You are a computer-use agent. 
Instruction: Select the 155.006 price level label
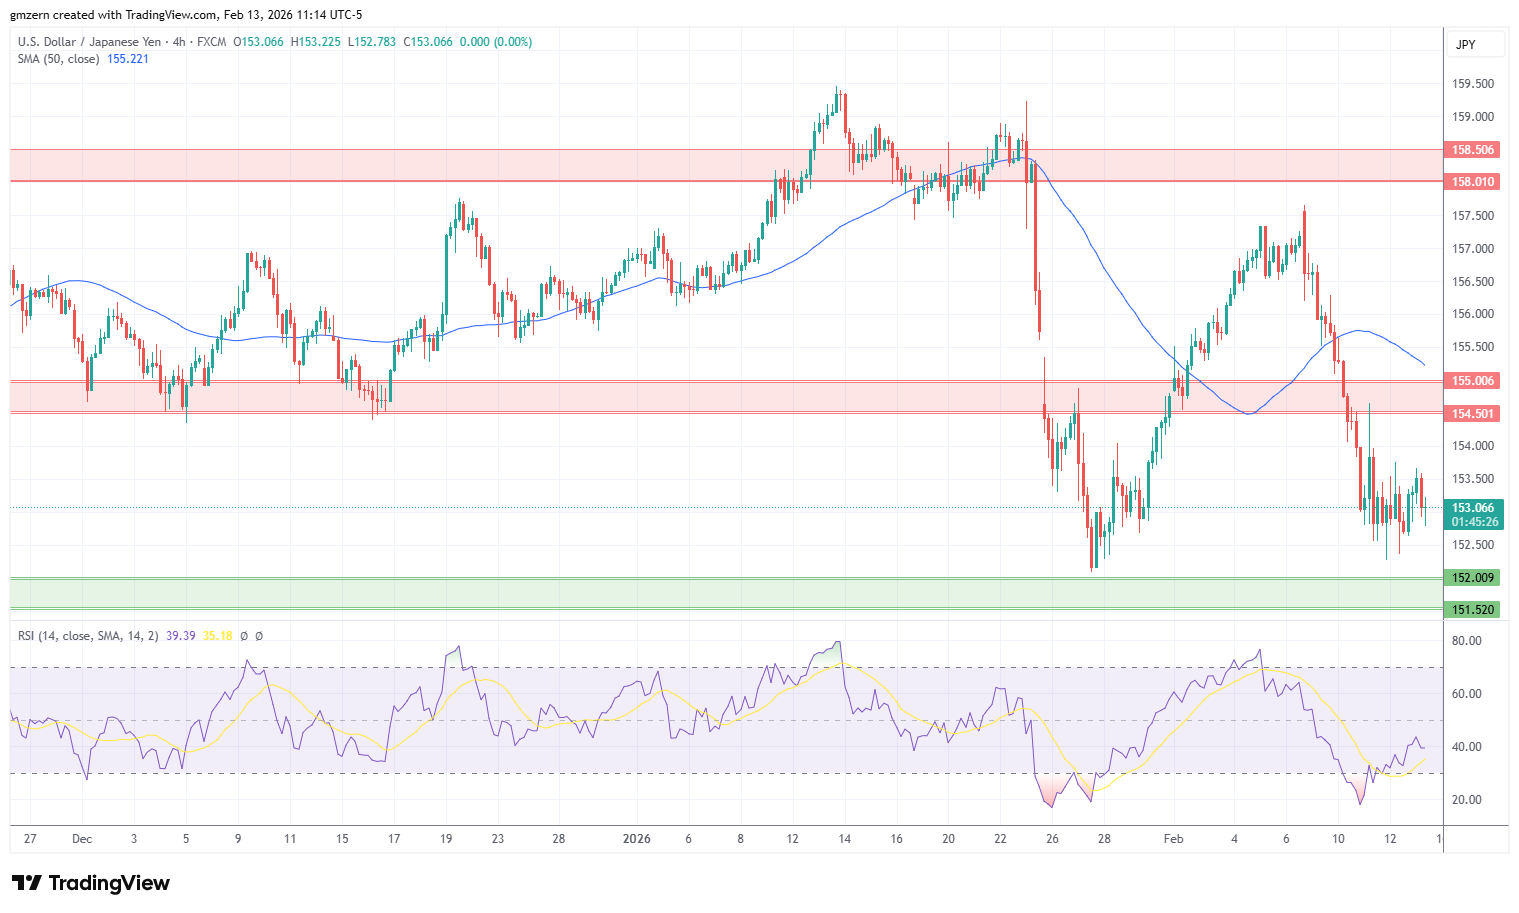(x=1473, y=381)
